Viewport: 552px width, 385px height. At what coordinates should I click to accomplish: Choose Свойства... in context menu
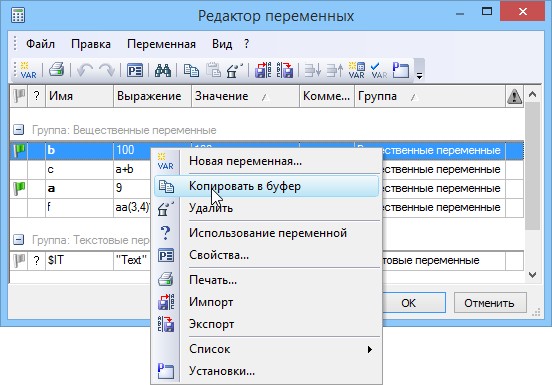(266, 255)
